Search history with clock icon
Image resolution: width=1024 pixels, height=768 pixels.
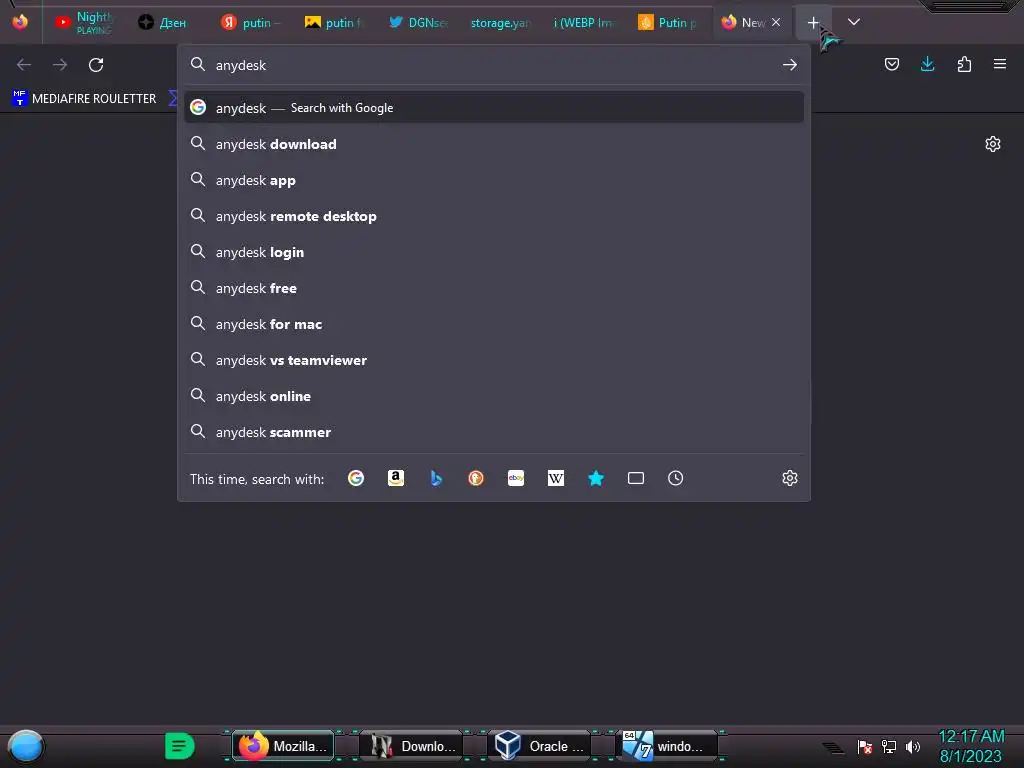tap(676, 479)
